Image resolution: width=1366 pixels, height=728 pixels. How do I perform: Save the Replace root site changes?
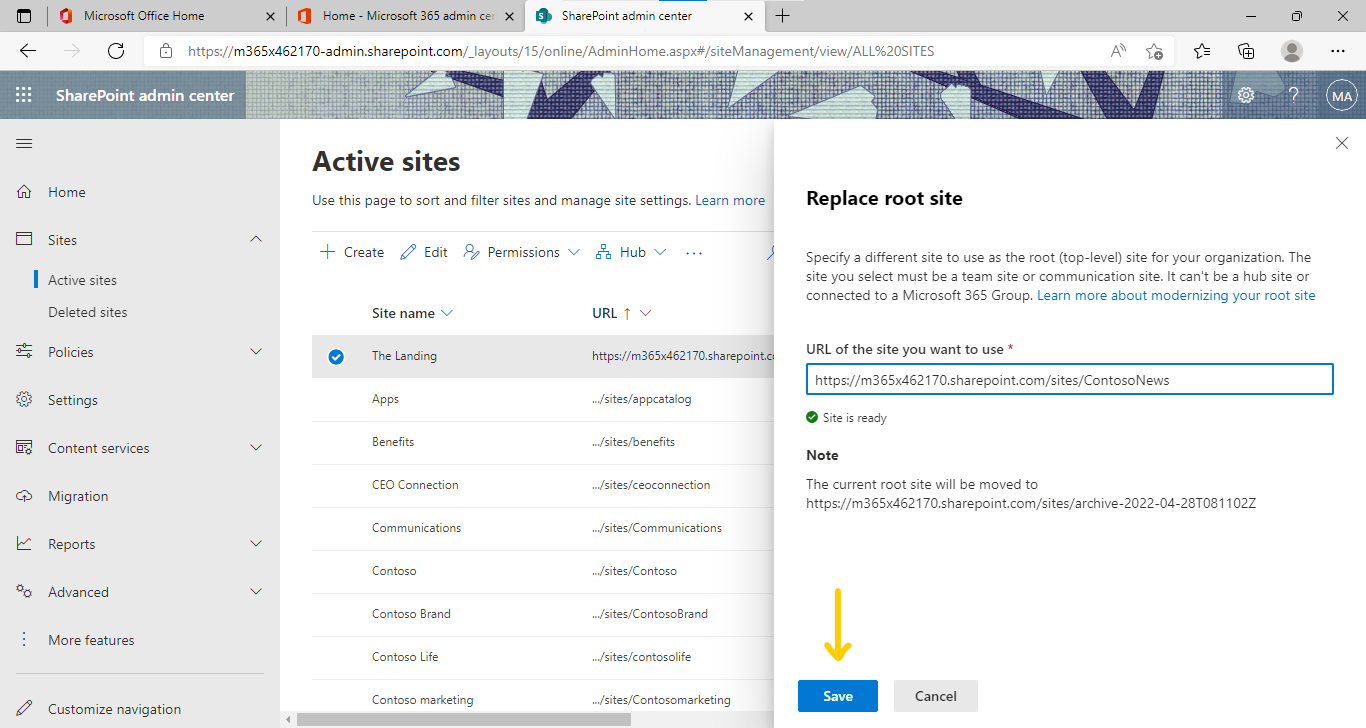[837, 695]
